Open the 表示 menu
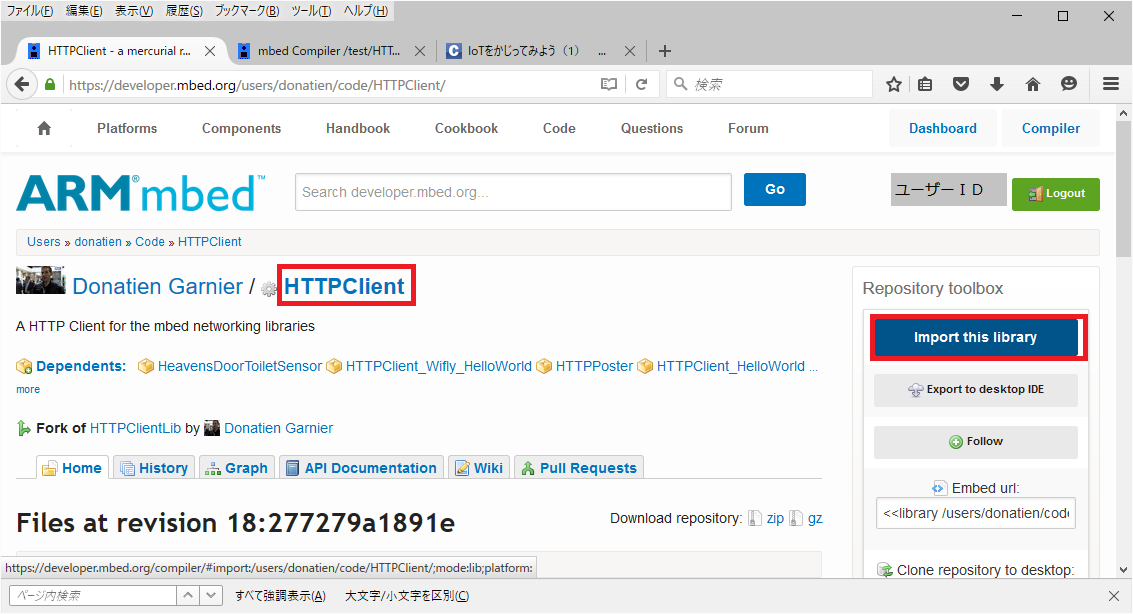This screenshot has height=614, width=1133. [134, 11]
